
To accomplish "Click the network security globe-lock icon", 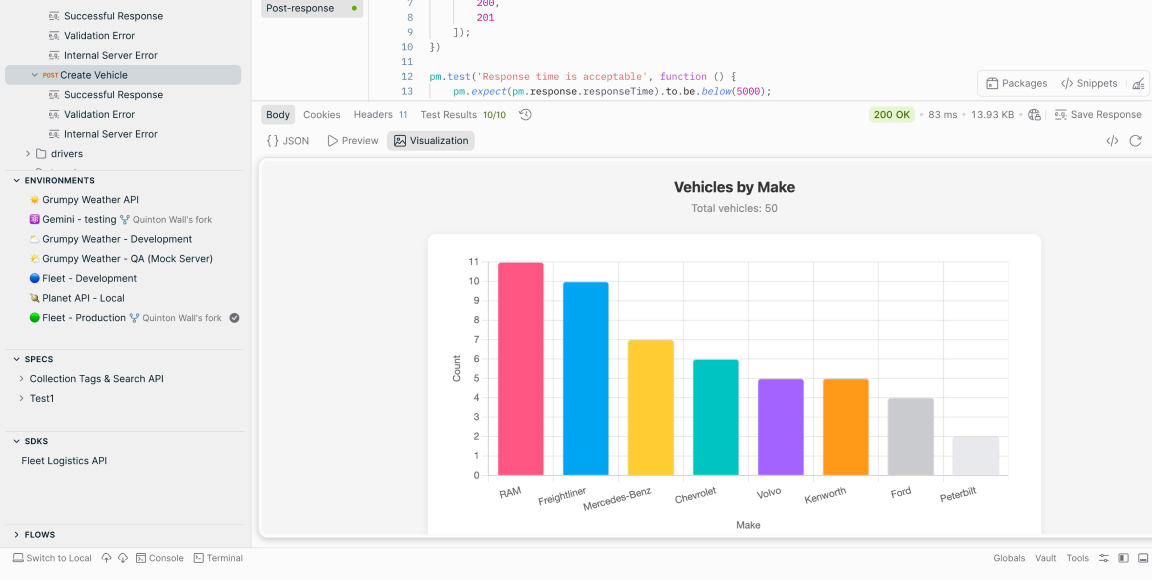I will click(1034, 115).
